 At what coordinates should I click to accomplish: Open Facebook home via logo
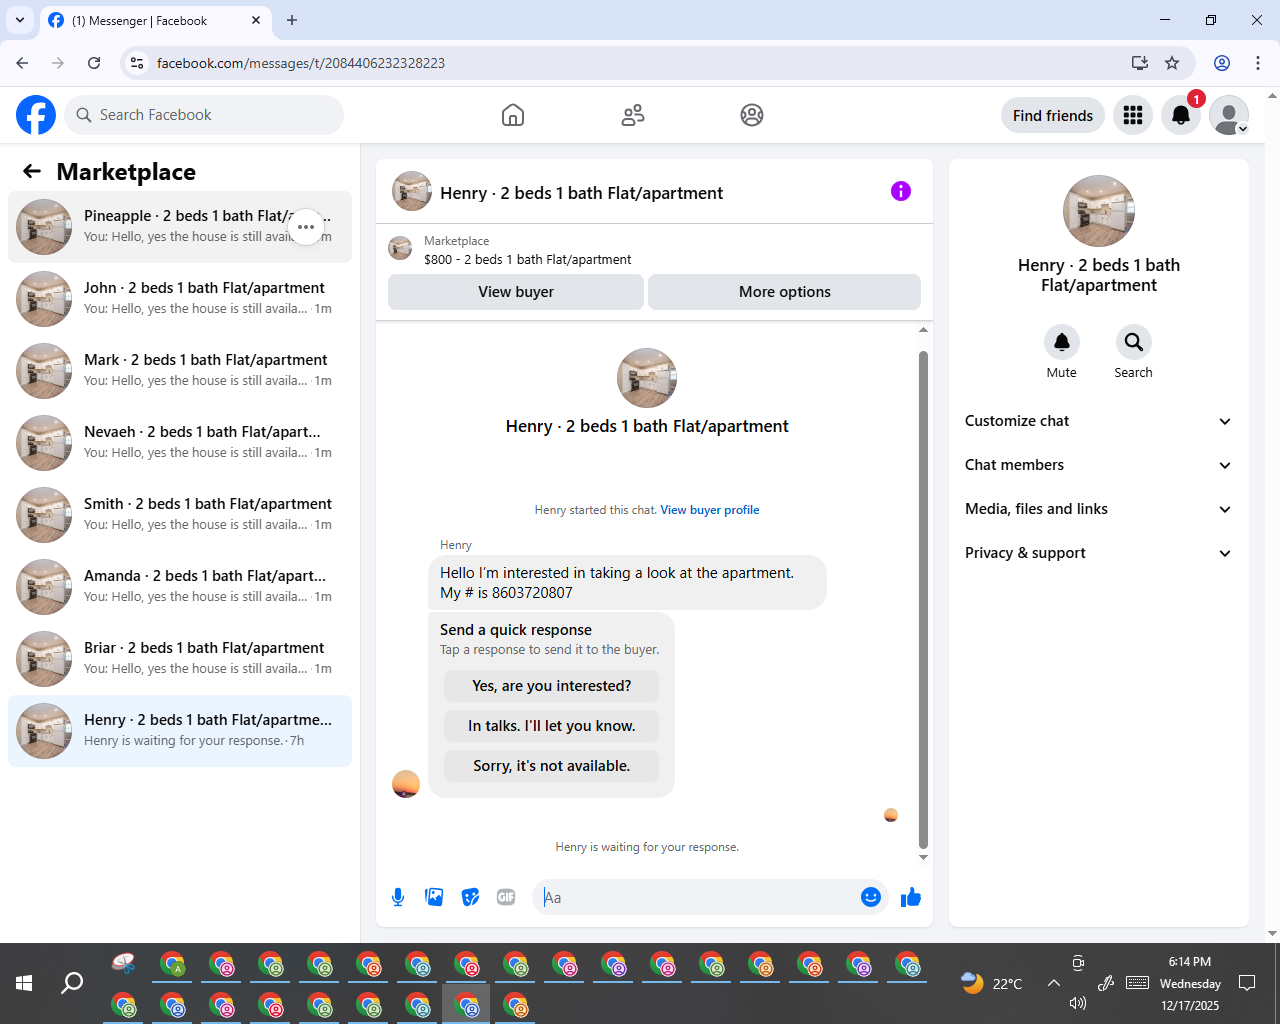pyautogui.click(x=36, y=115)
